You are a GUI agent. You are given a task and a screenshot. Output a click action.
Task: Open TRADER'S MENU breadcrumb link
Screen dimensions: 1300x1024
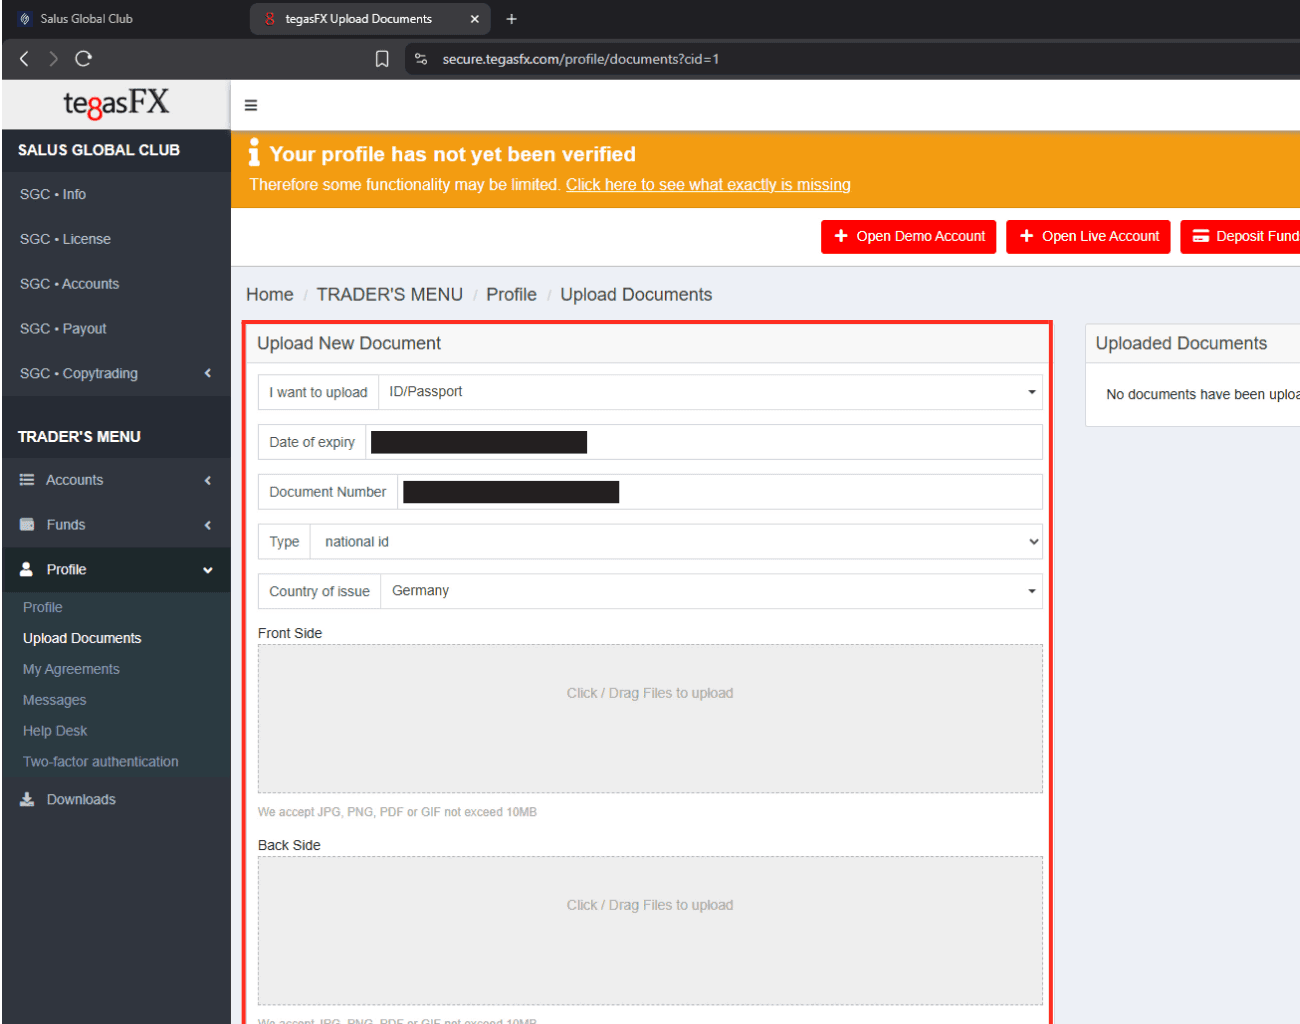[390, 295]
